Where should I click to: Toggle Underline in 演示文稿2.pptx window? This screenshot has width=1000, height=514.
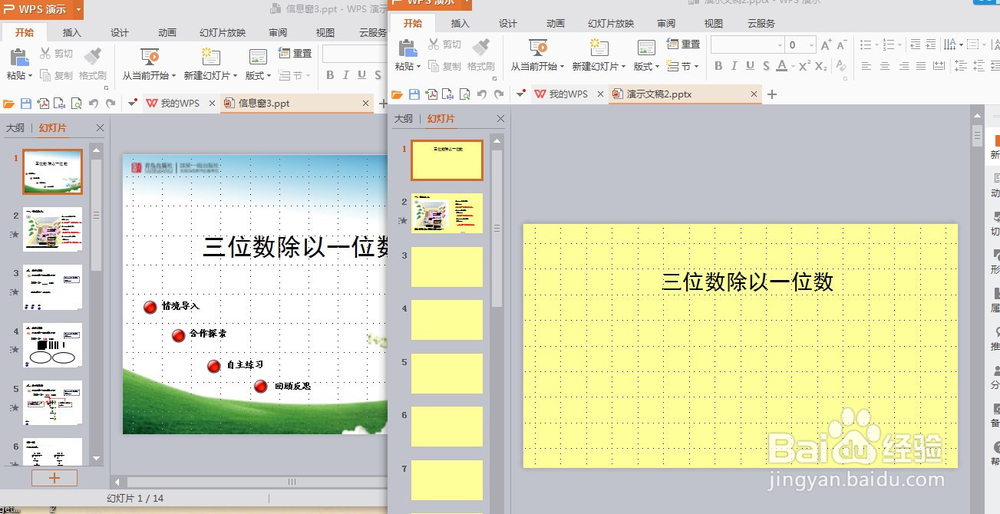click(750, 66)
